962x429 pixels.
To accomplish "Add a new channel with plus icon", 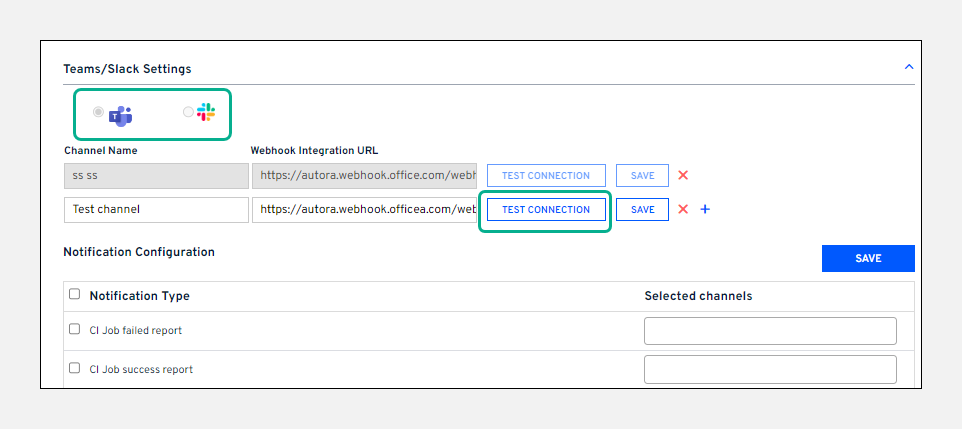I will coord(705,210).
